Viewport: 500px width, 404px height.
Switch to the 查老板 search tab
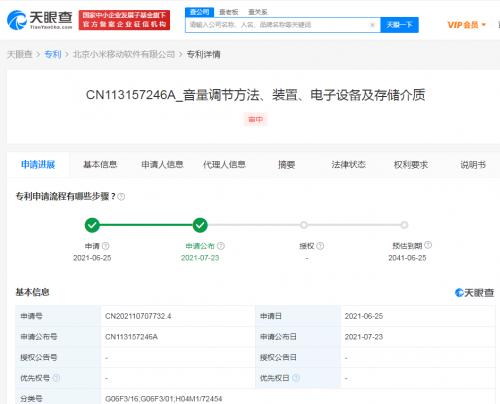[229, 12]
